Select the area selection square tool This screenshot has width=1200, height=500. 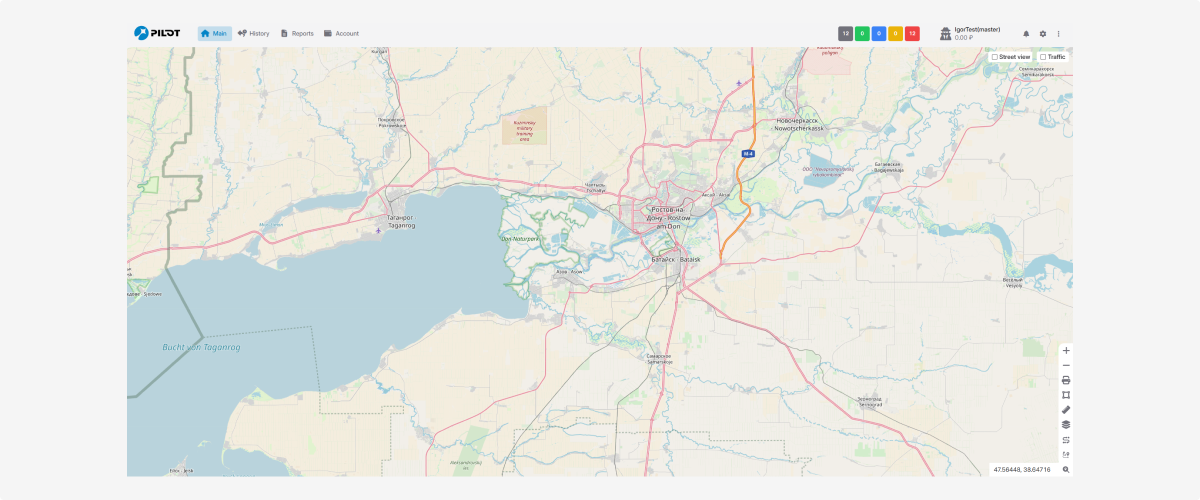(x=1066, y=395)
